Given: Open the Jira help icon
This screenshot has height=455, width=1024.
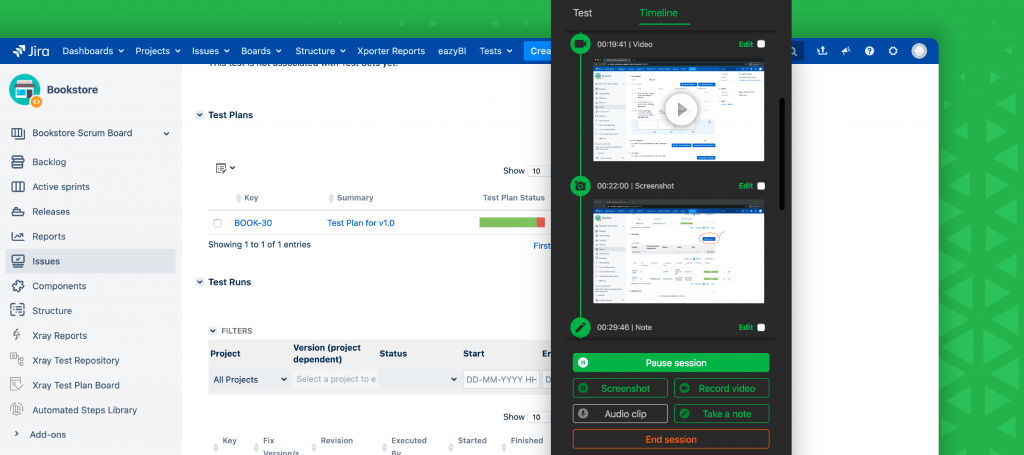Looking at the screenshot, I should (x=869, y=51).
